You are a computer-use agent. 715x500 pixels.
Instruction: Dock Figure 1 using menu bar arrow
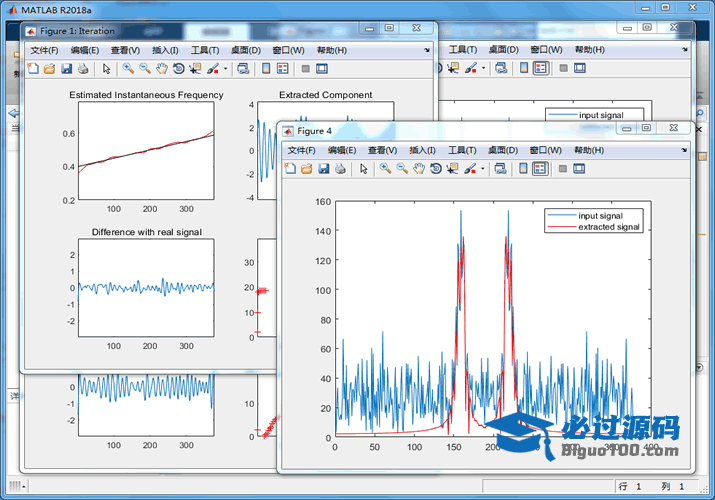[x=427, y=50]
